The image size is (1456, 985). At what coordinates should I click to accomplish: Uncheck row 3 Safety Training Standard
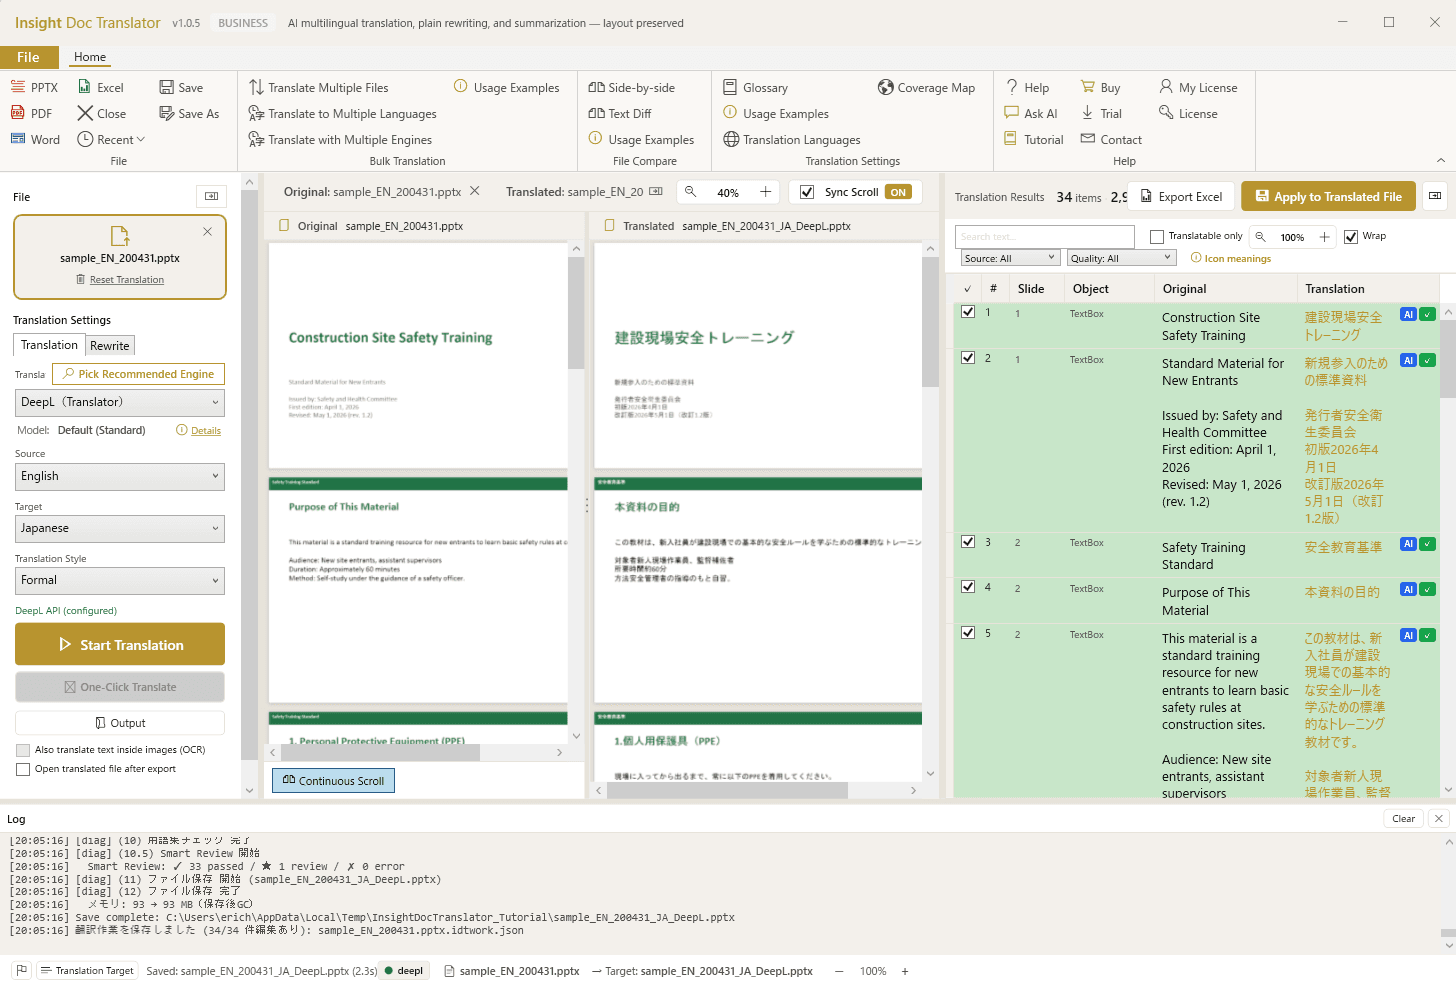tap(968, 542)
